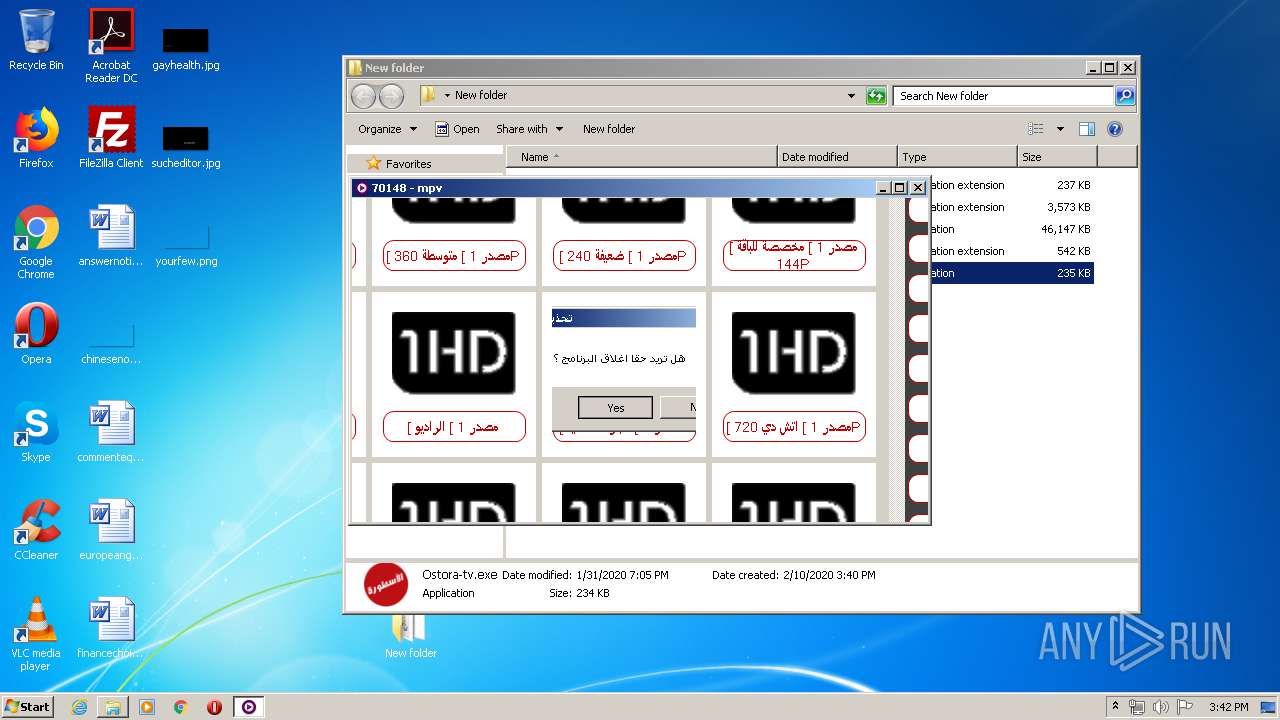Open Skype desktop shortcut
This screenshot has height=720, width=1280.
36,432
